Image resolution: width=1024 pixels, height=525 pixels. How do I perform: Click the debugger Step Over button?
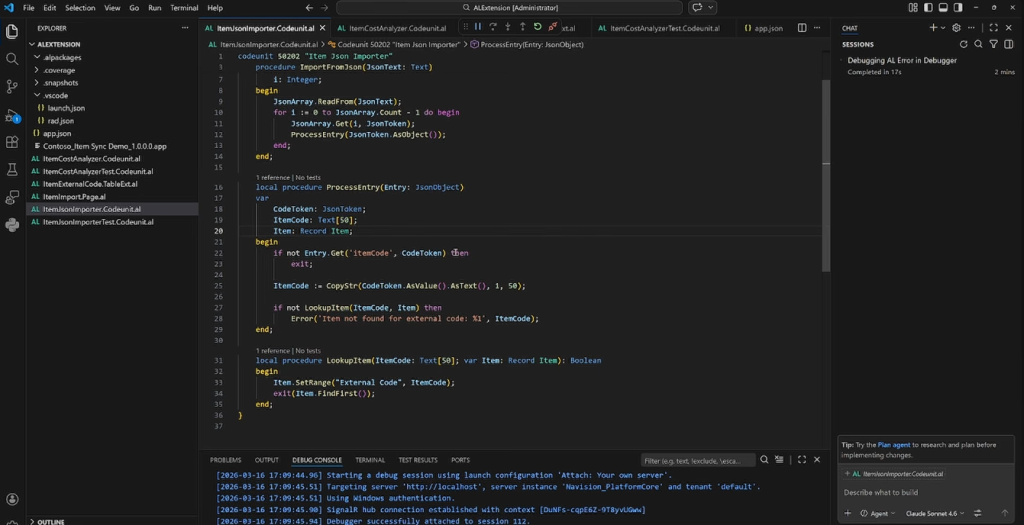492,27
